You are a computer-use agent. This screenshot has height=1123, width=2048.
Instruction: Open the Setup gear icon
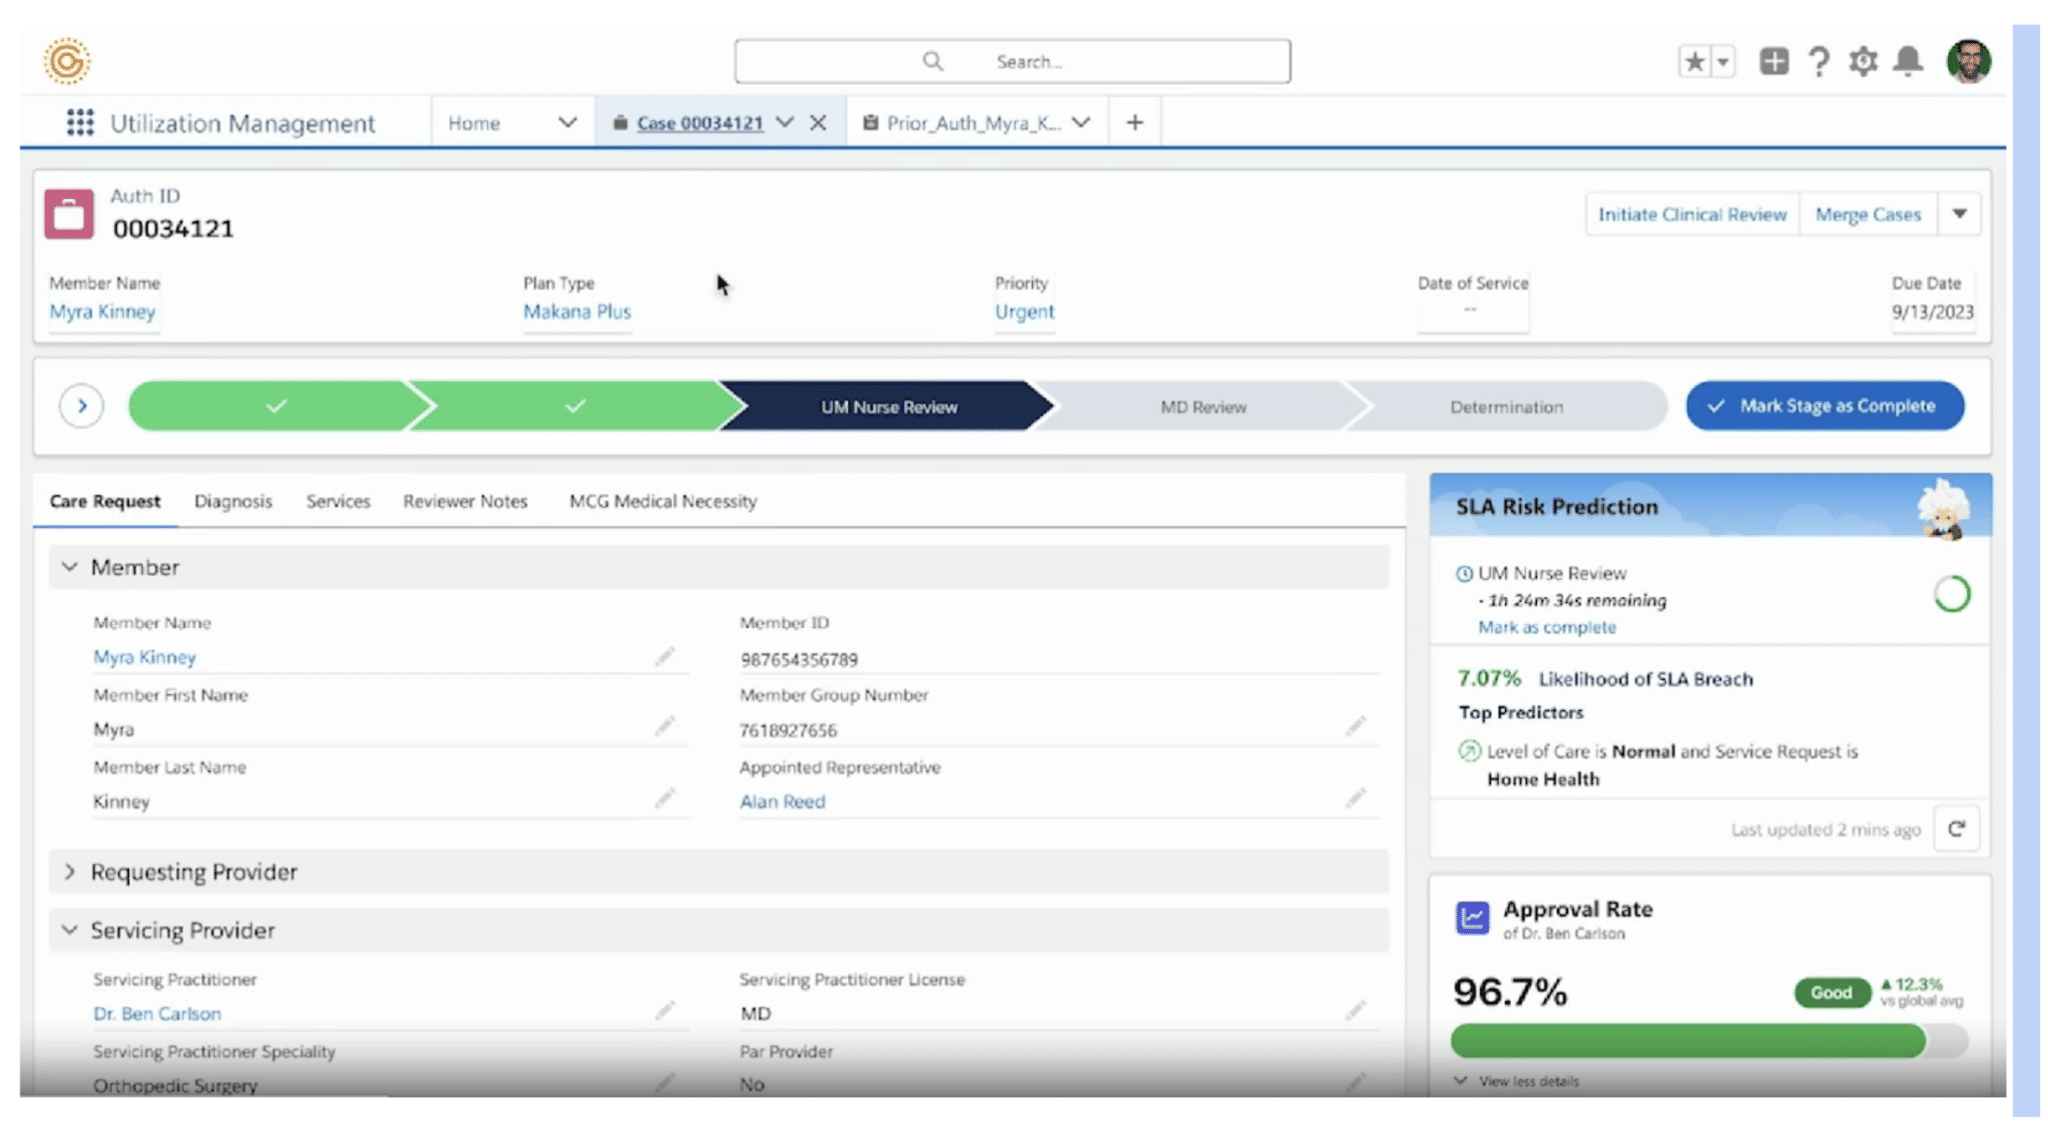pos(1862,61)
